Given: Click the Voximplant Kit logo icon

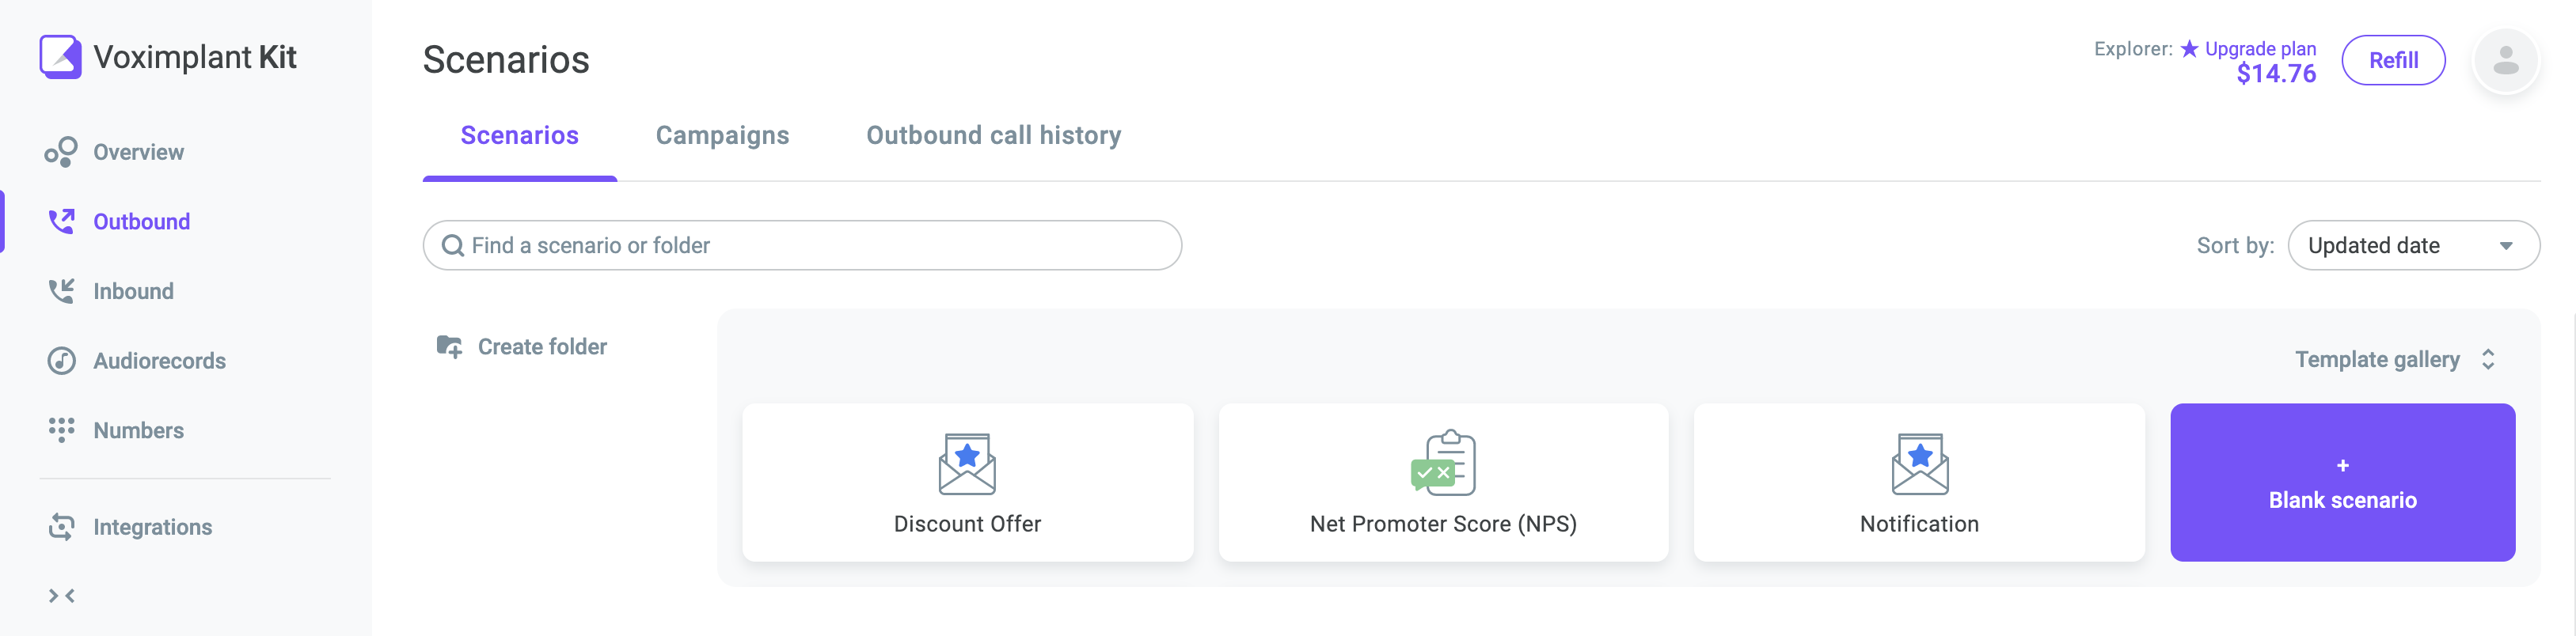Looking at the screenshot, I should click(60, 57).
